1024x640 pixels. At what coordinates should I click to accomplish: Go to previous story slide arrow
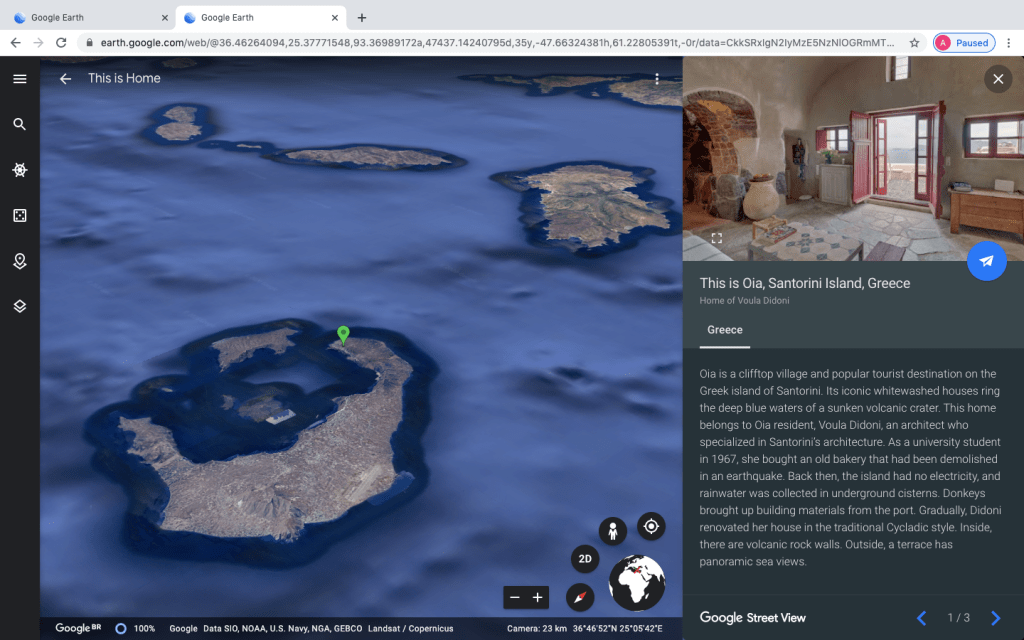tap(922, 618)
